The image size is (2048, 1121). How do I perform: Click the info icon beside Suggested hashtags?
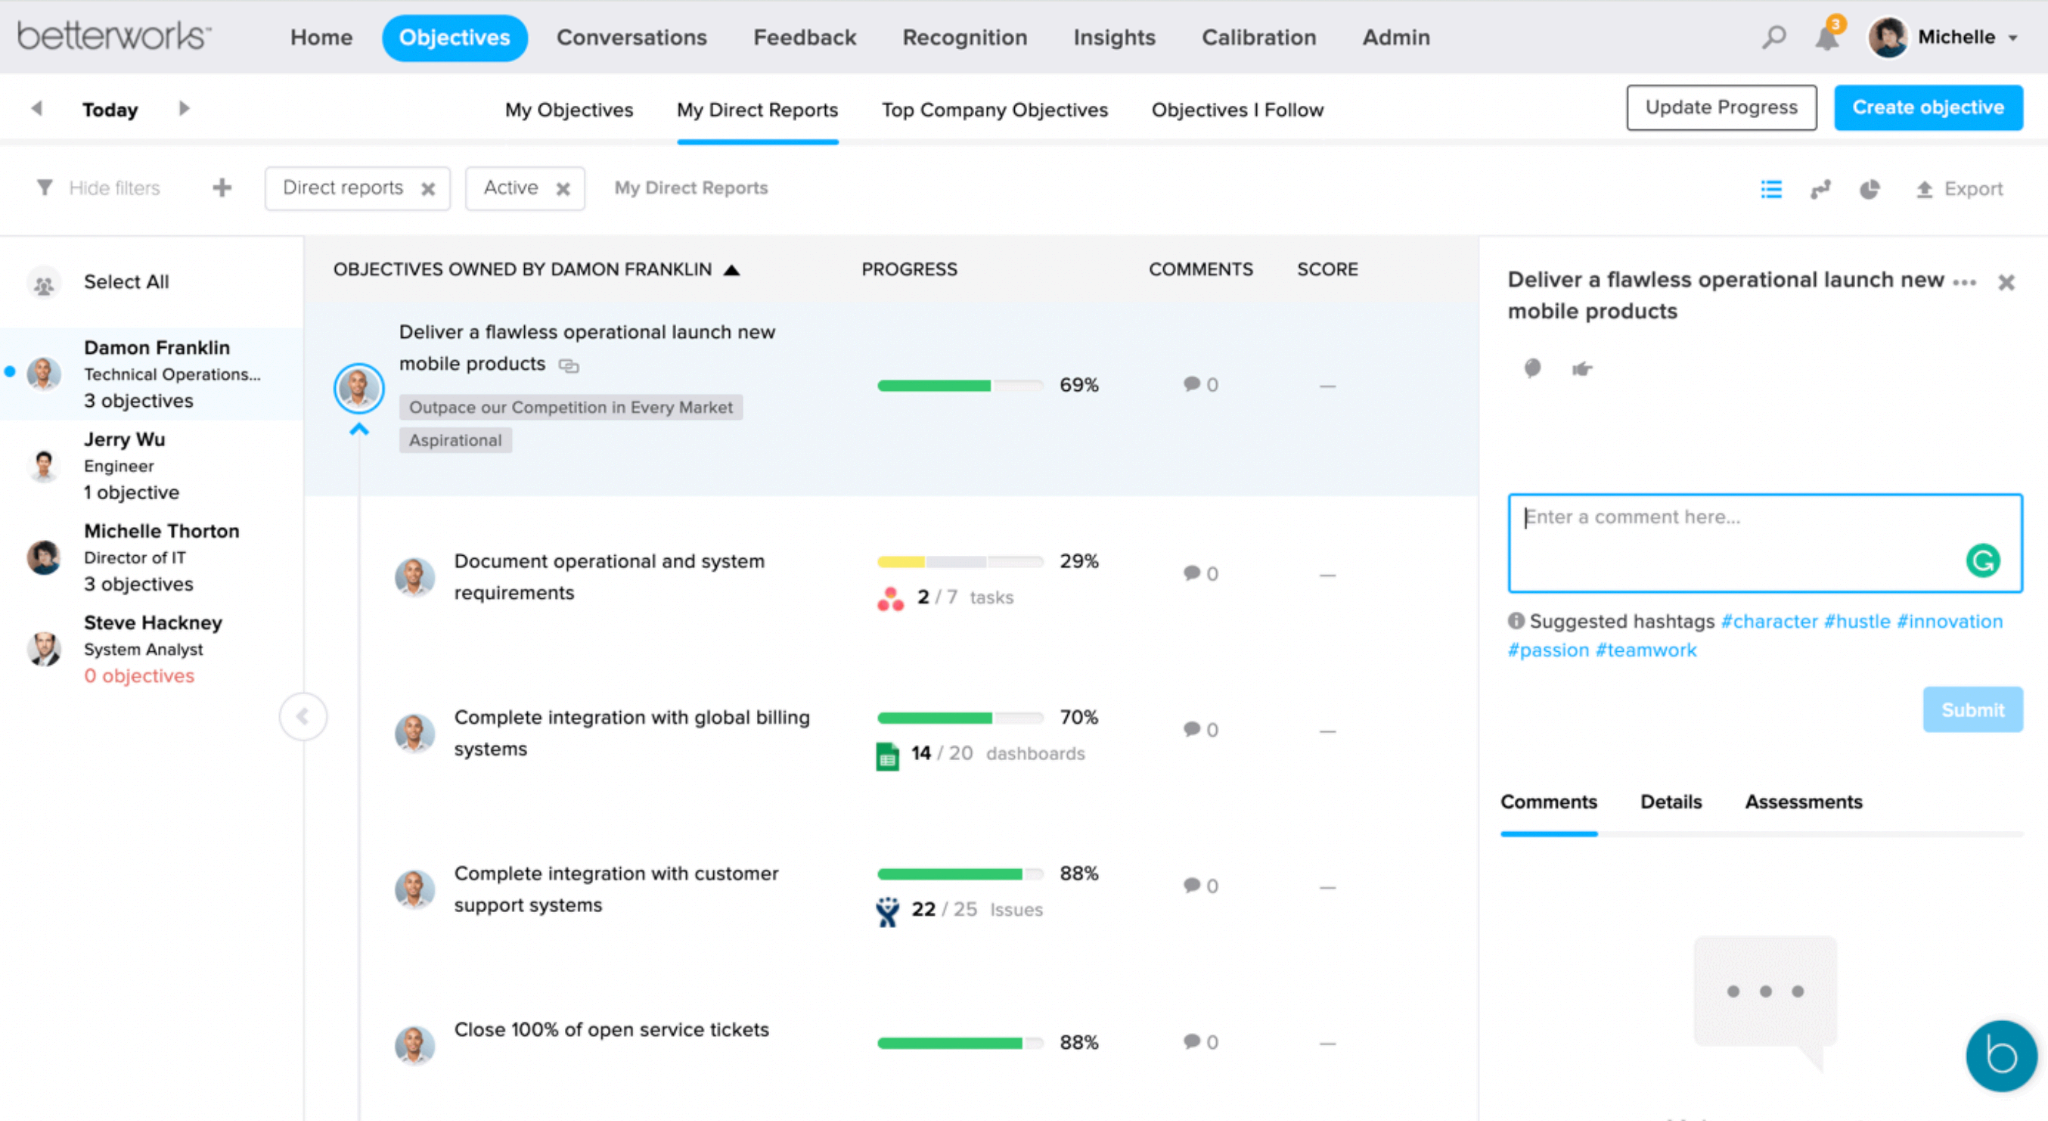point(1516,621)
